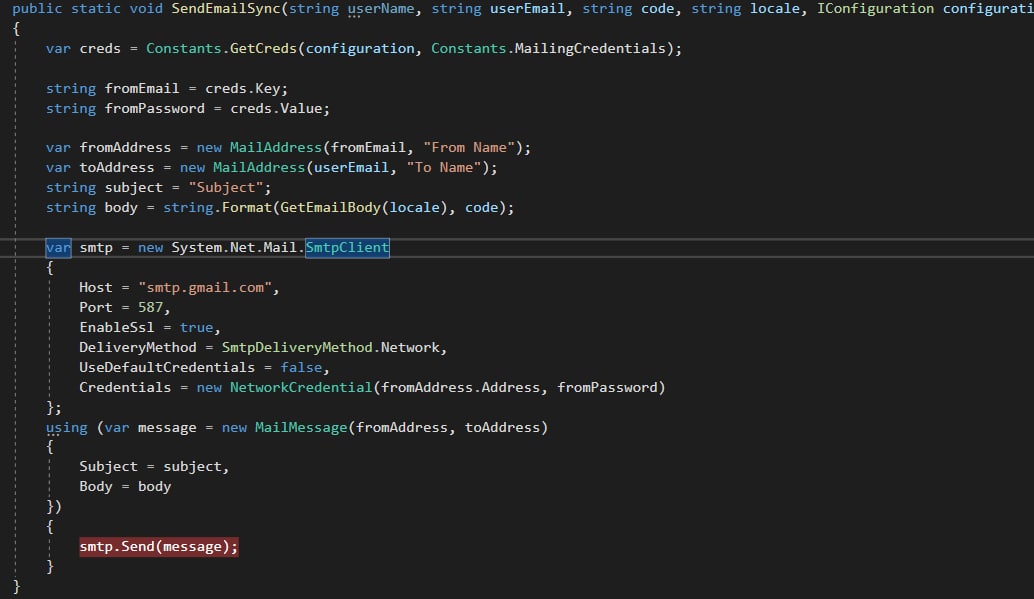Click the IConfiguration parameter type

point(876,9)
